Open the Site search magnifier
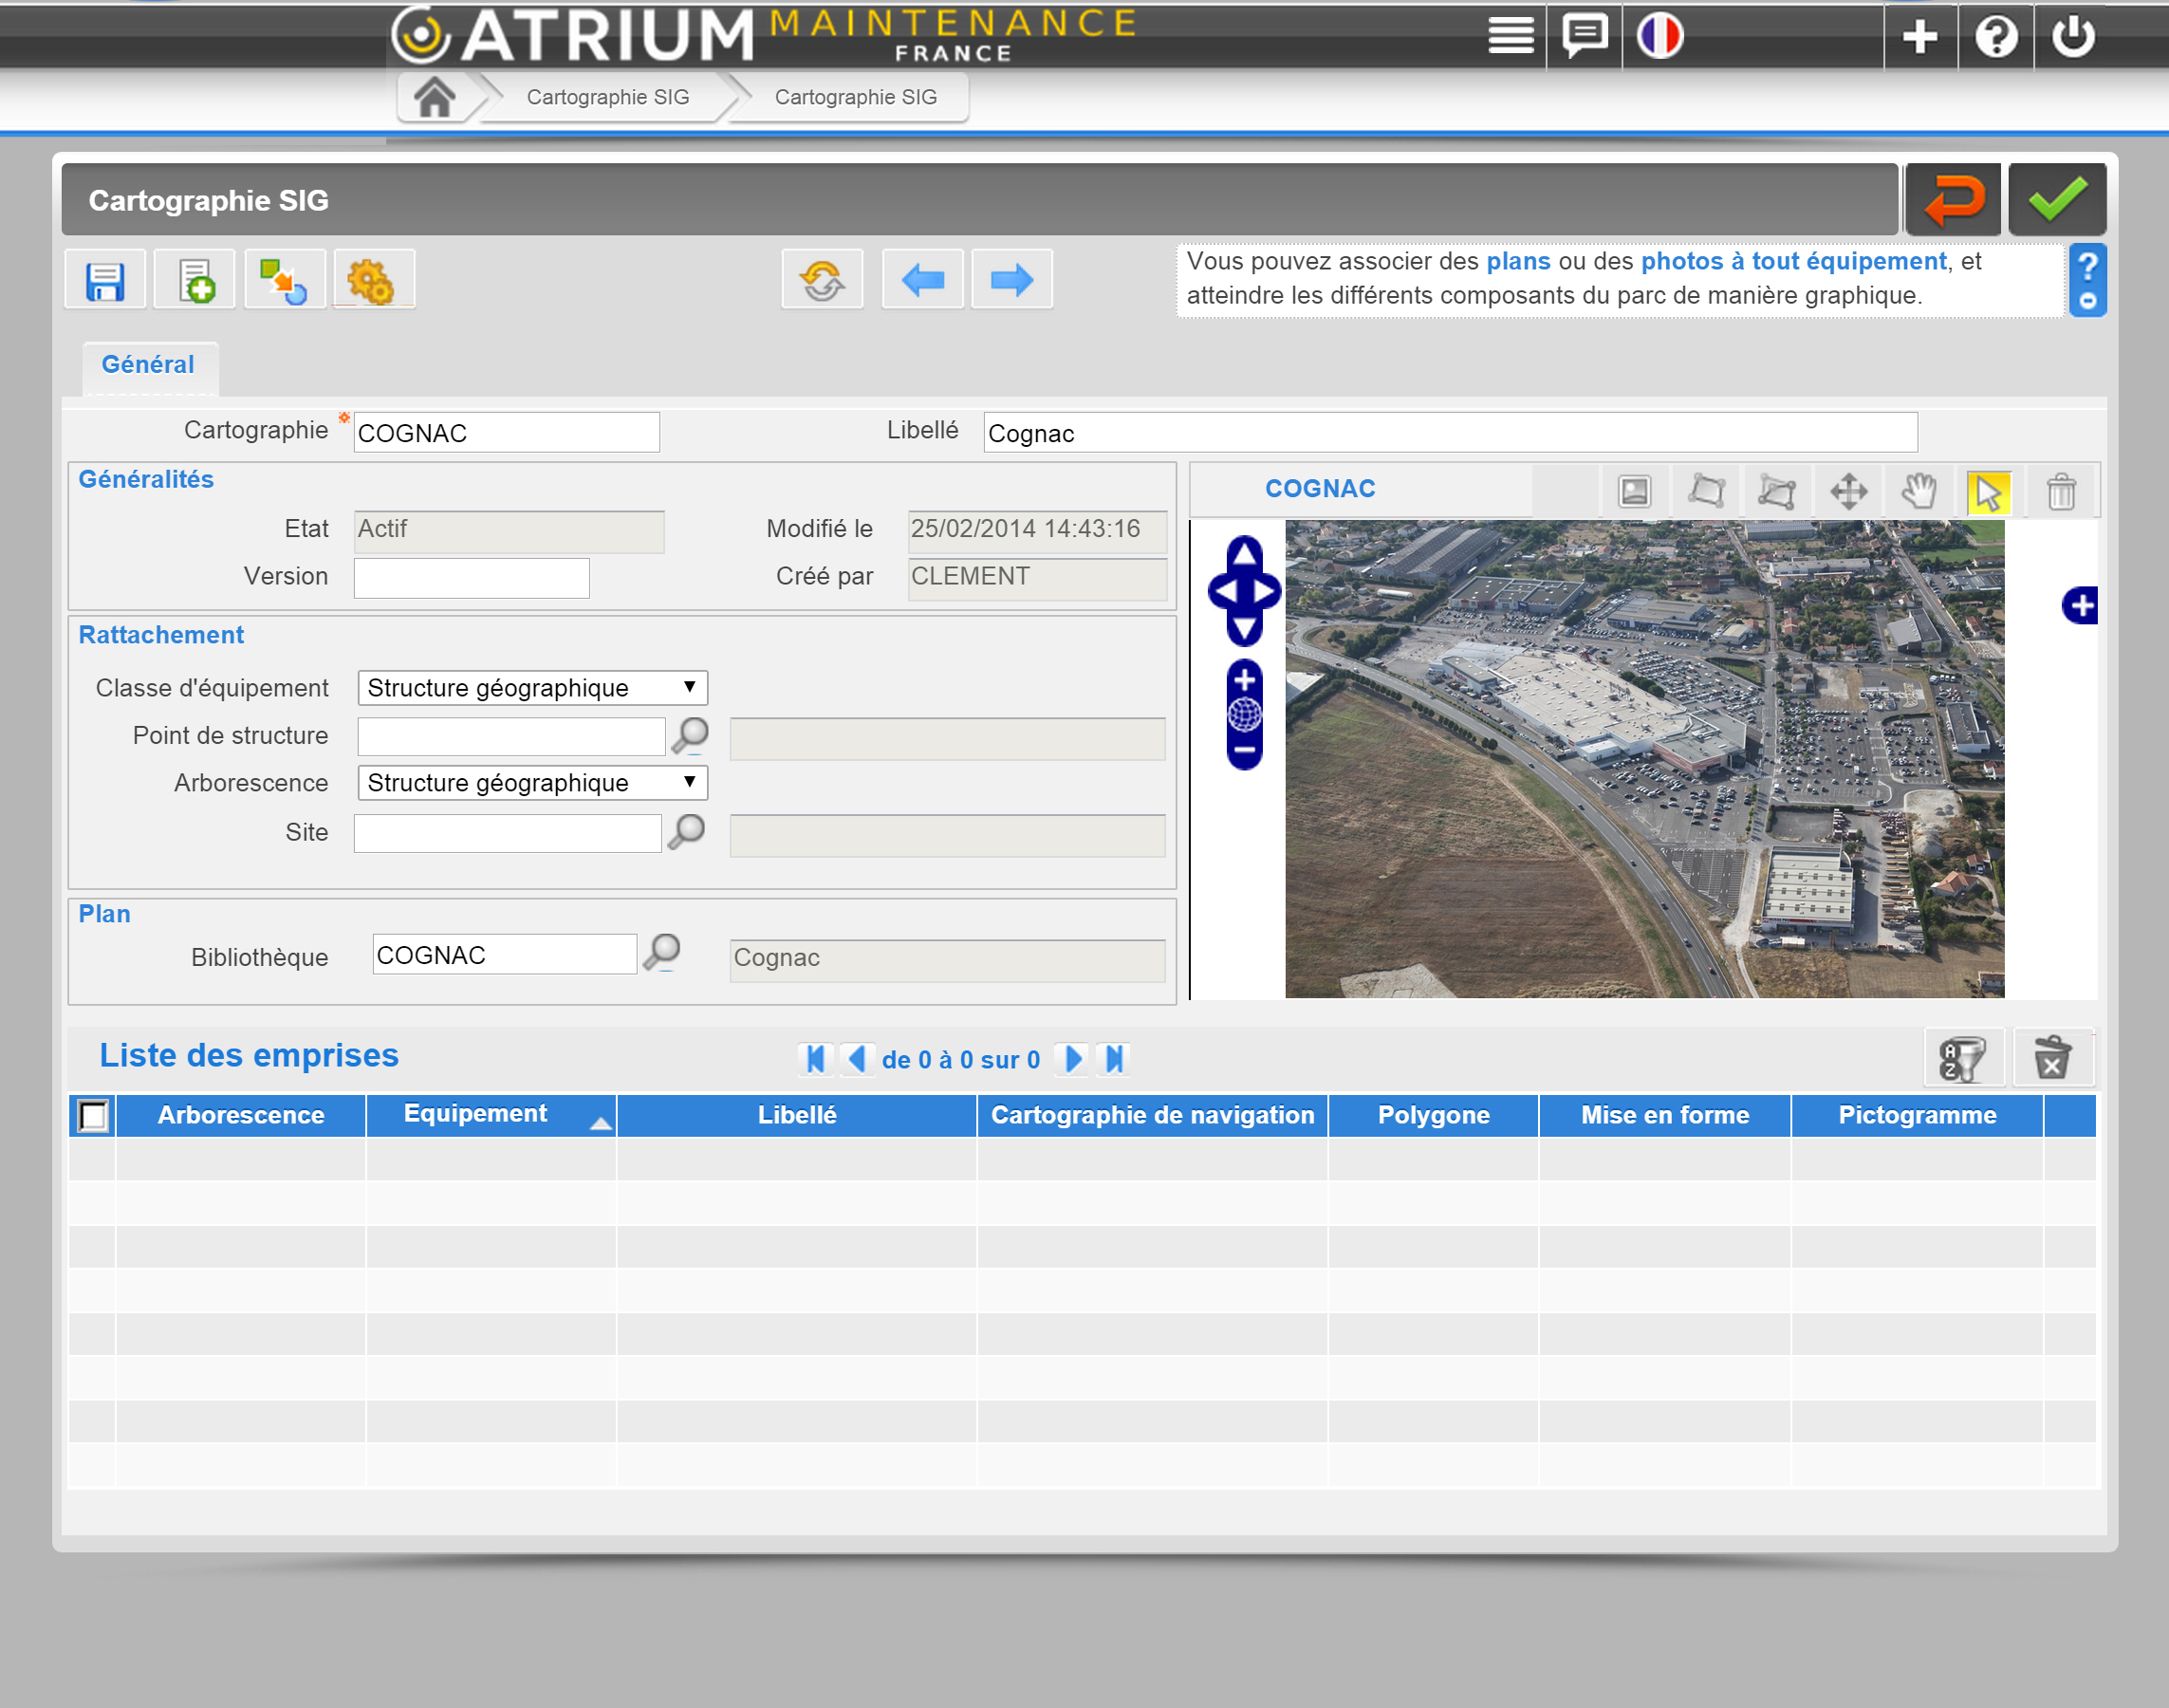 pyautogui.click(x=687, y=832)
